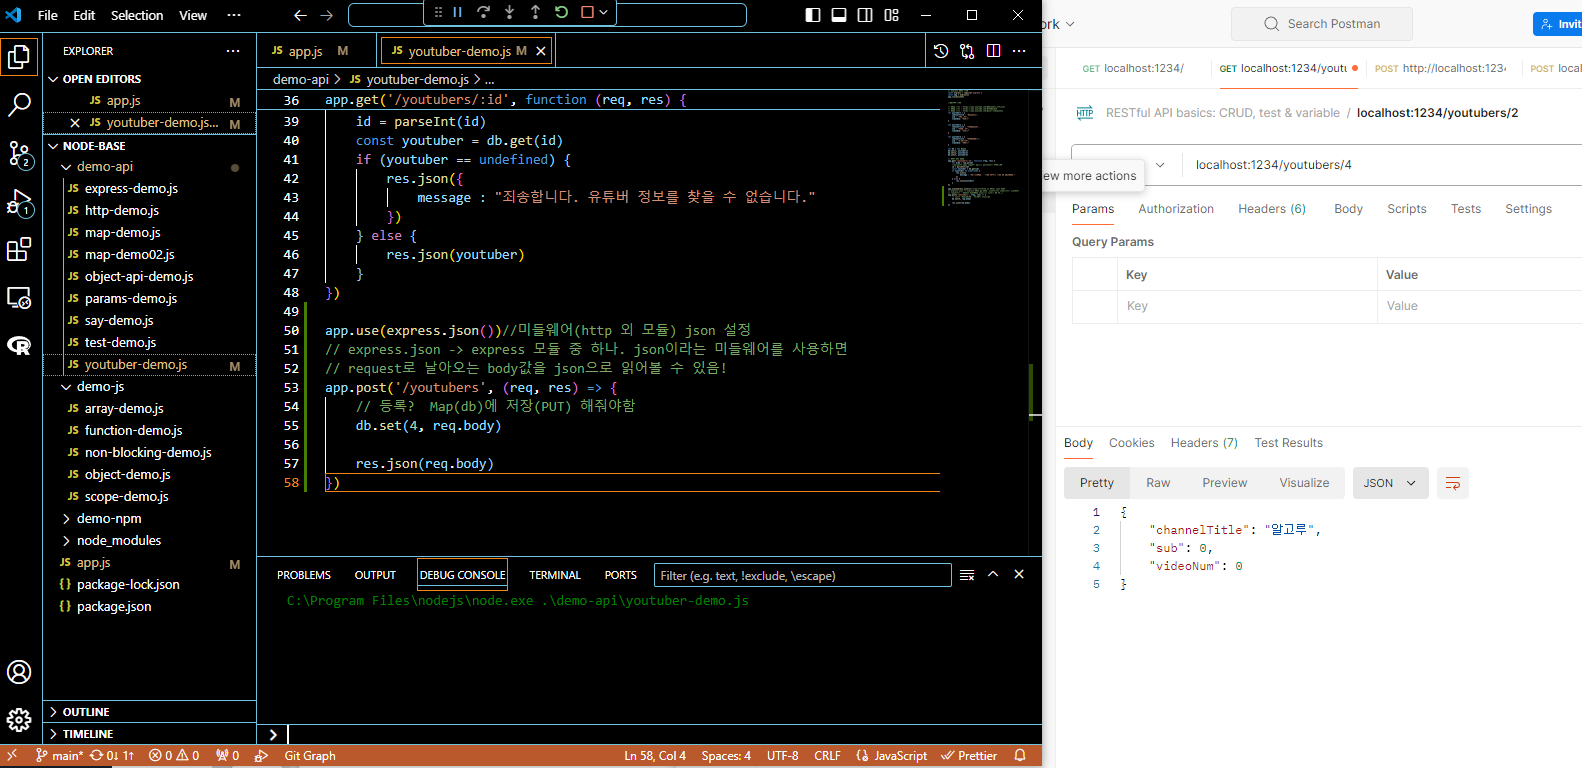Click the main* git branch status item
The height and width of the screenshot is (768, 1582).
pyautogui.click(x=59, y=756)
